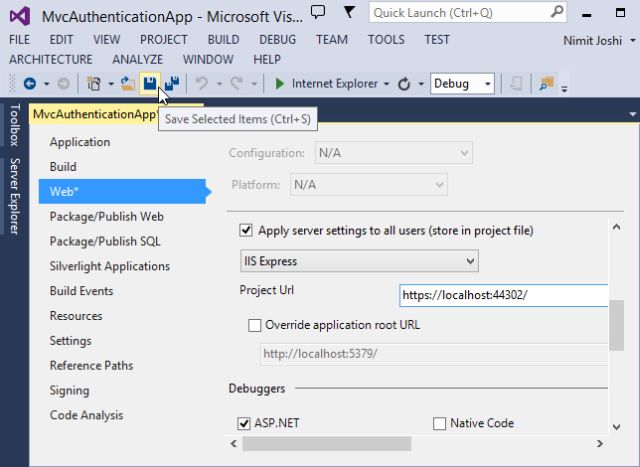The height and width of the screenshot is (467, 640).
Task: Open the TOOLS menu
Action: pos(386,40)
